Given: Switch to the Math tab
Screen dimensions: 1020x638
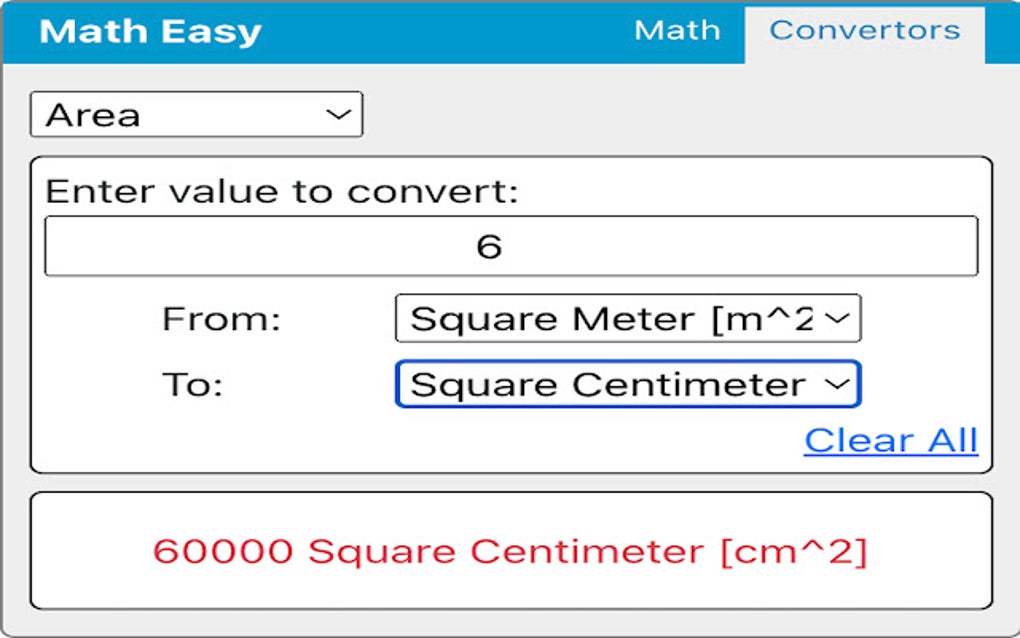Looking at the screenshot, I should [x=676, y=30].
